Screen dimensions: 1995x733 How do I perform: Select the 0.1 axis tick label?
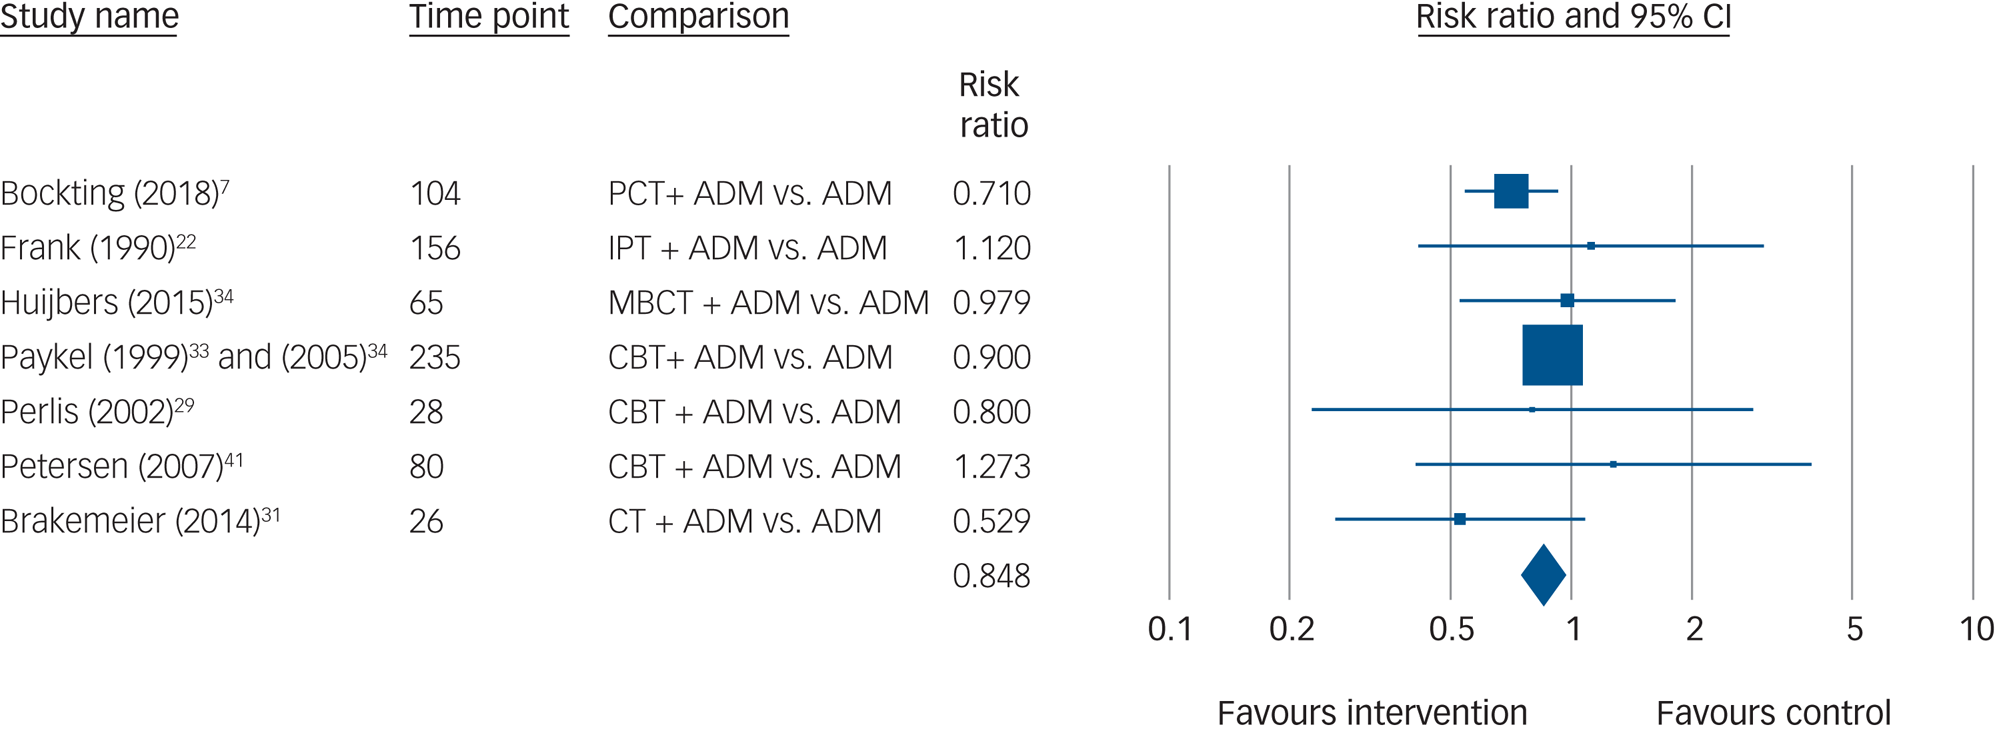click(1170, 629)
